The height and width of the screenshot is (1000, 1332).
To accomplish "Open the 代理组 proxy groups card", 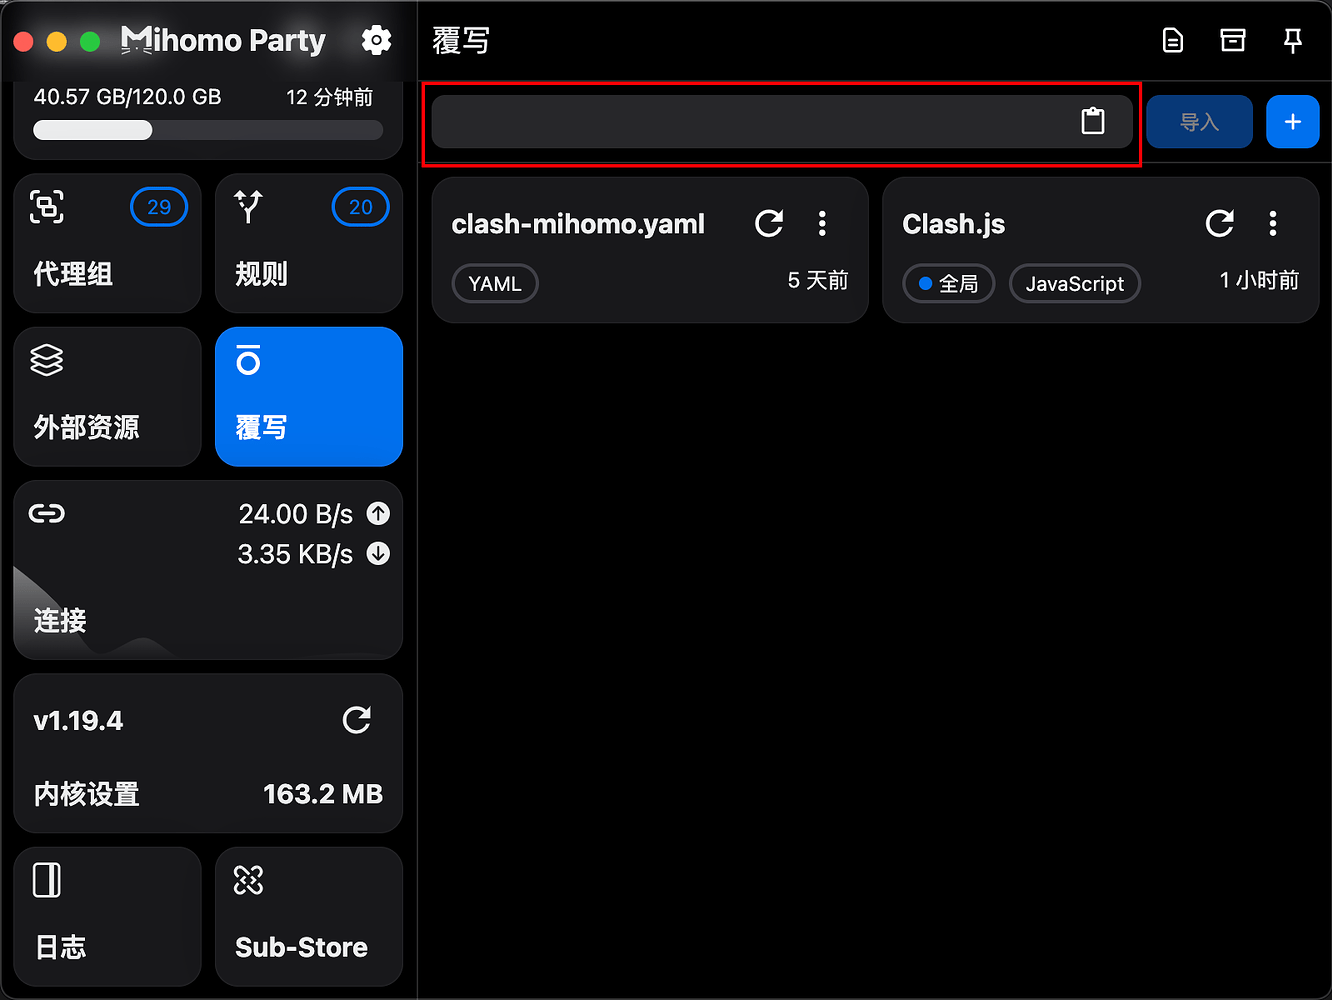I will tap(108, 243).
